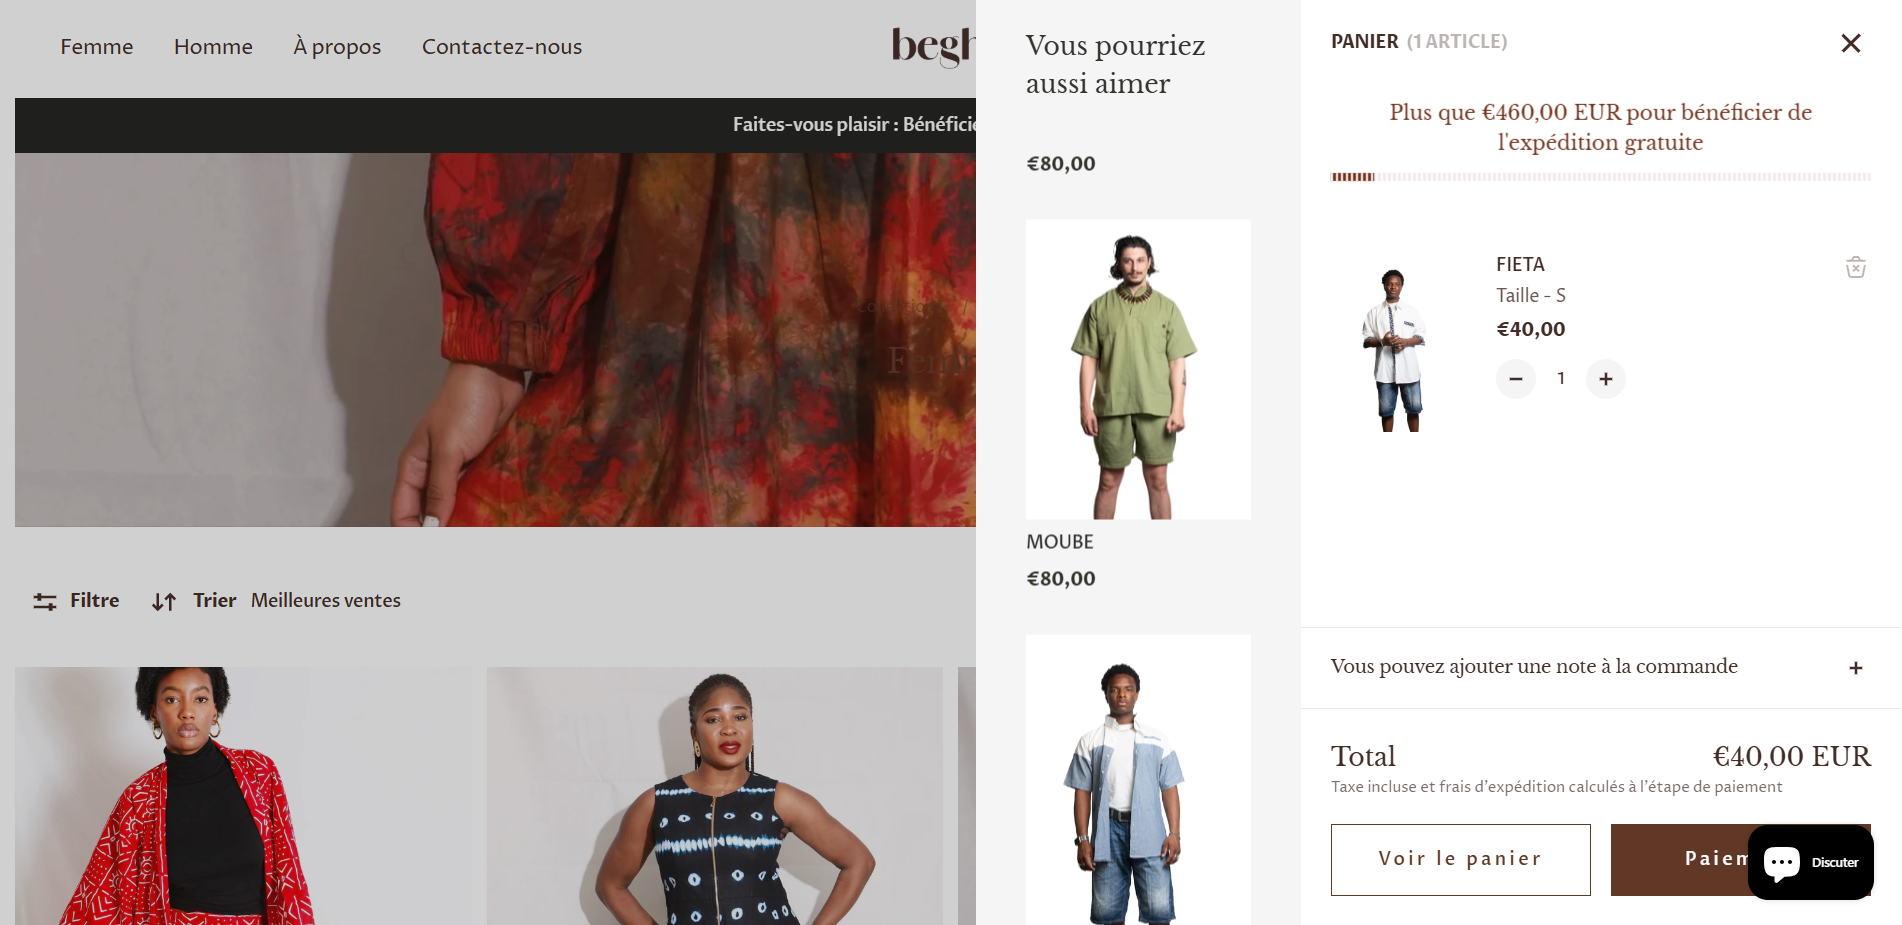Click the Trier sort arrows icon

pos(164,601)
